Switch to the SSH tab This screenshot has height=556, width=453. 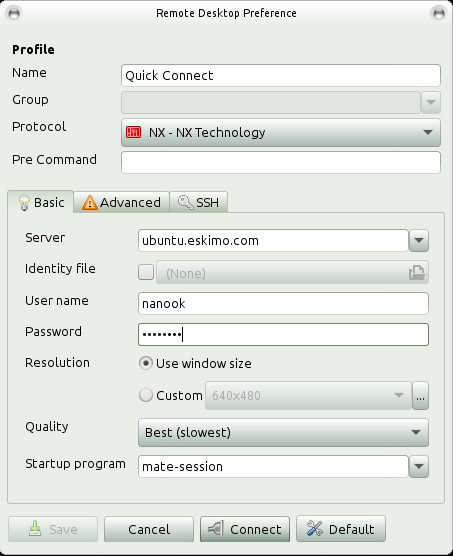pyautogui.click(x=198, y=202)
